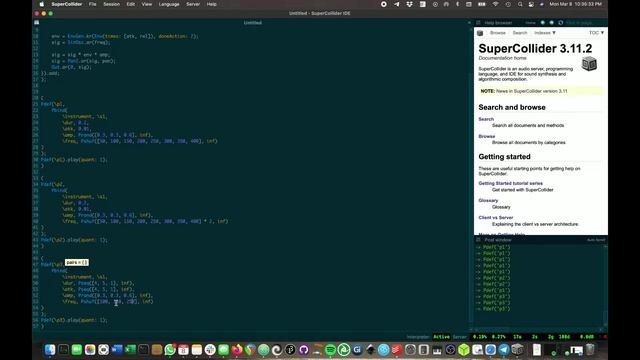Click the SuperCollider cube icon in the dock
Screen dimensions: 640x360
tap(518, 350)
